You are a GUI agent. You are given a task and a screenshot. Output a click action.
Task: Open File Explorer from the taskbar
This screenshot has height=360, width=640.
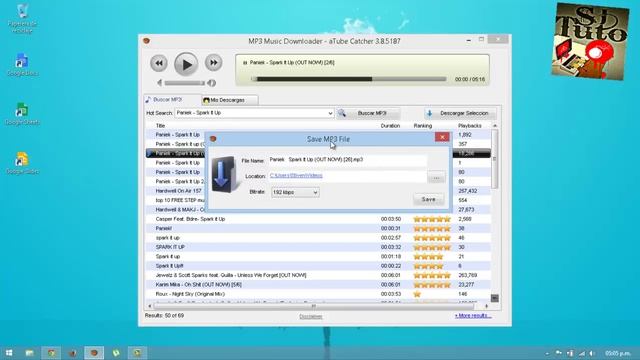click(30, 353)
